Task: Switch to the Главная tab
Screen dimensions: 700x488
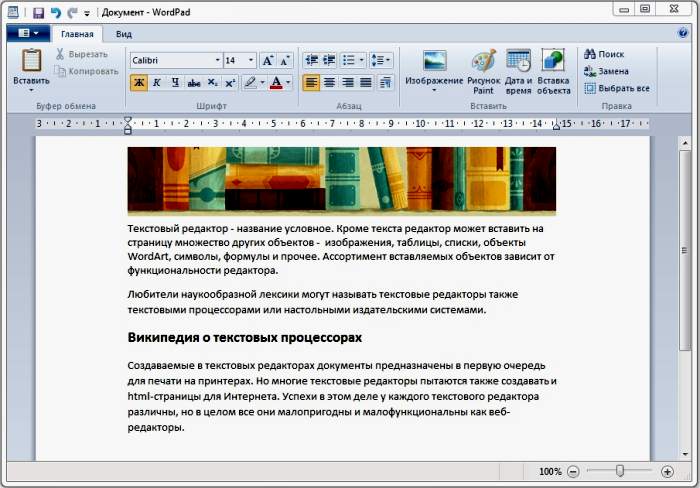Action: (x=77, y=34)
